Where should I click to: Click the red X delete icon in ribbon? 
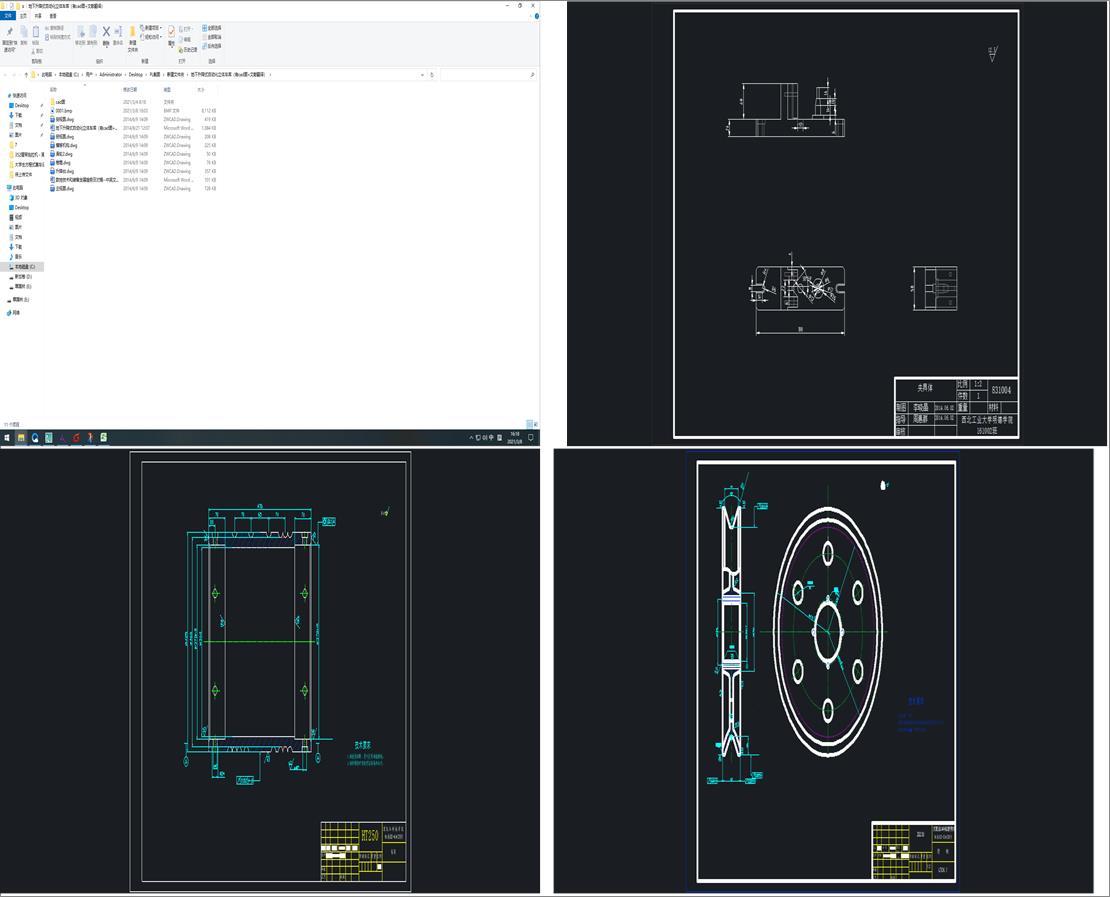pos(106,32)
